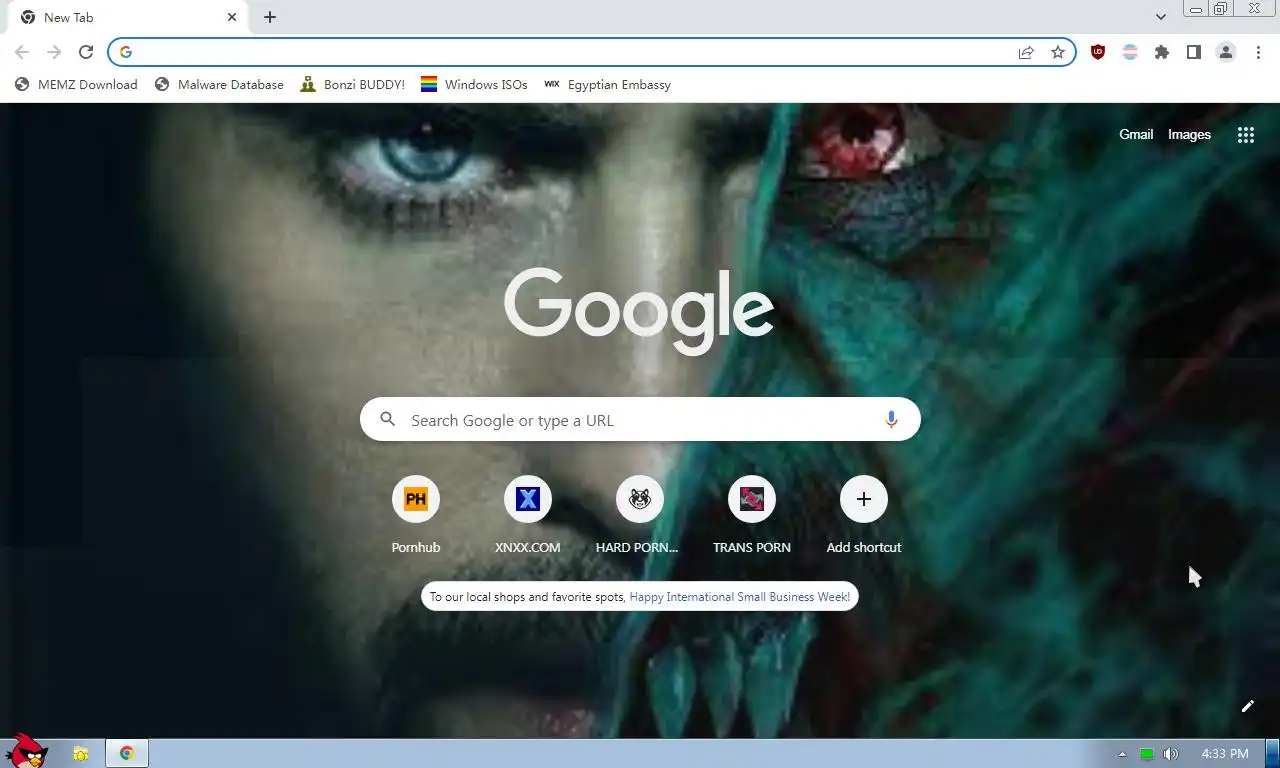Screen dimensions: 1280x768
Task: Click the Google icon in the address bar
Action: [x=126, y=52]
